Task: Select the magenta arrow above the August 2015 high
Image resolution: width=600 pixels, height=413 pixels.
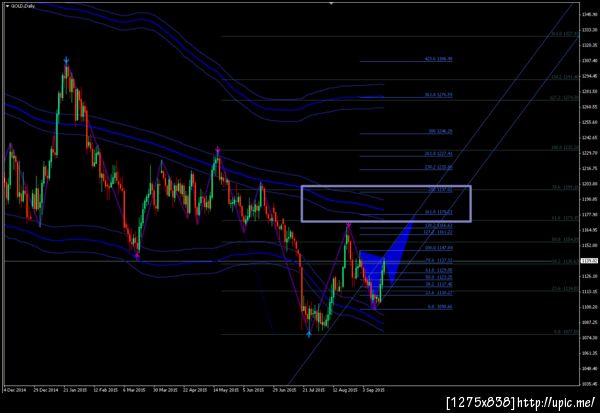Action: tap(349, 224)
